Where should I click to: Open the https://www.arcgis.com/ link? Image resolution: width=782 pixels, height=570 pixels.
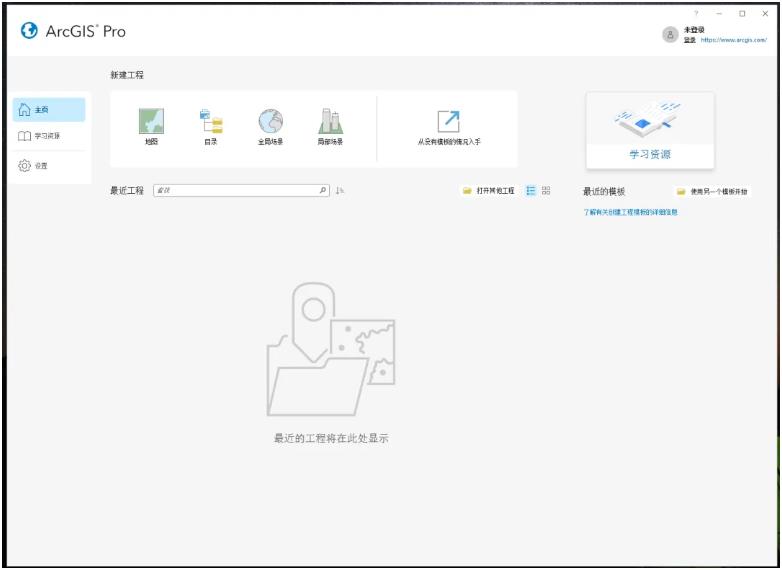point(734,40)
